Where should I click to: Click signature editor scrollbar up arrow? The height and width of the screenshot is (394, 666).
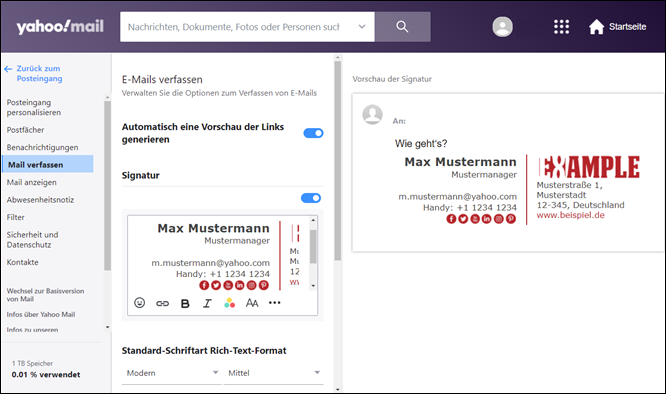click(x=313, y=220)
